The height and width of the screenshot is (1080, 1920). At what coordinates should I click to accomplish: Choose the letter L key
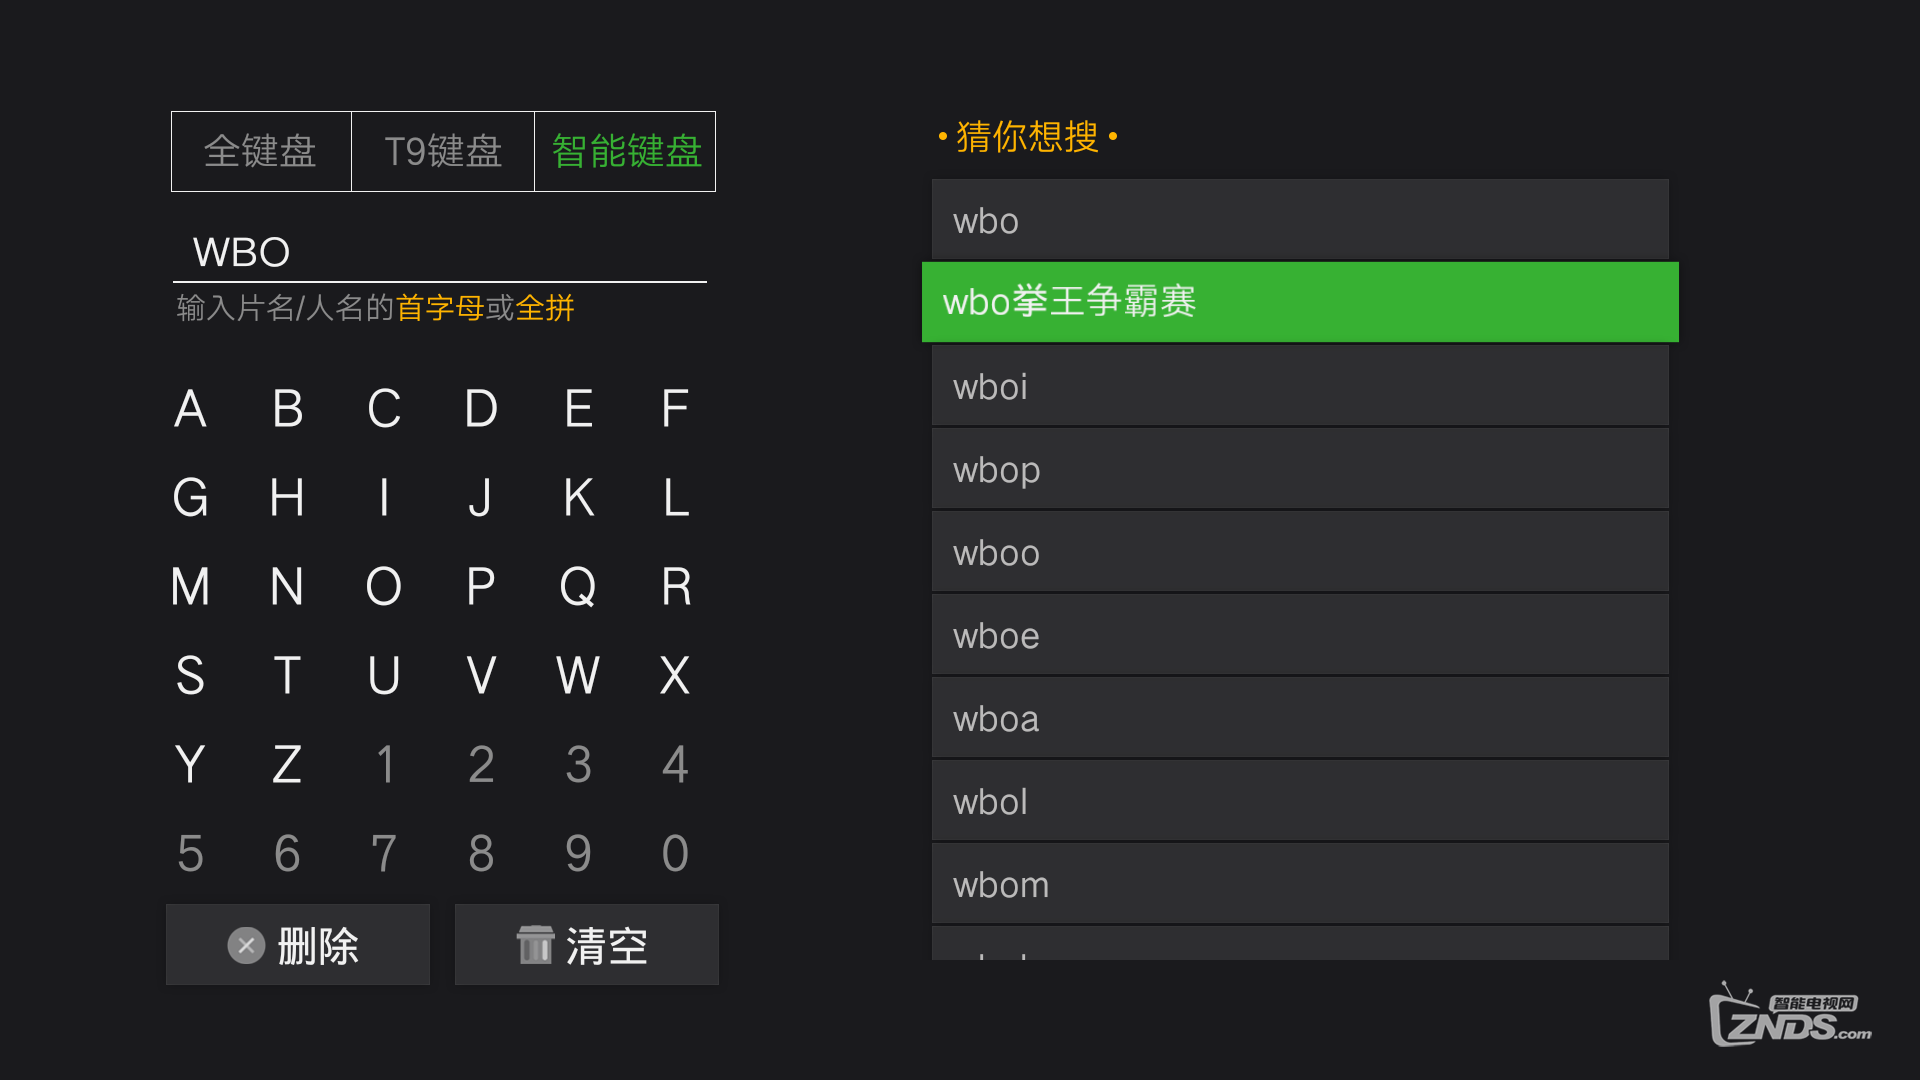(x=675, y=498)
